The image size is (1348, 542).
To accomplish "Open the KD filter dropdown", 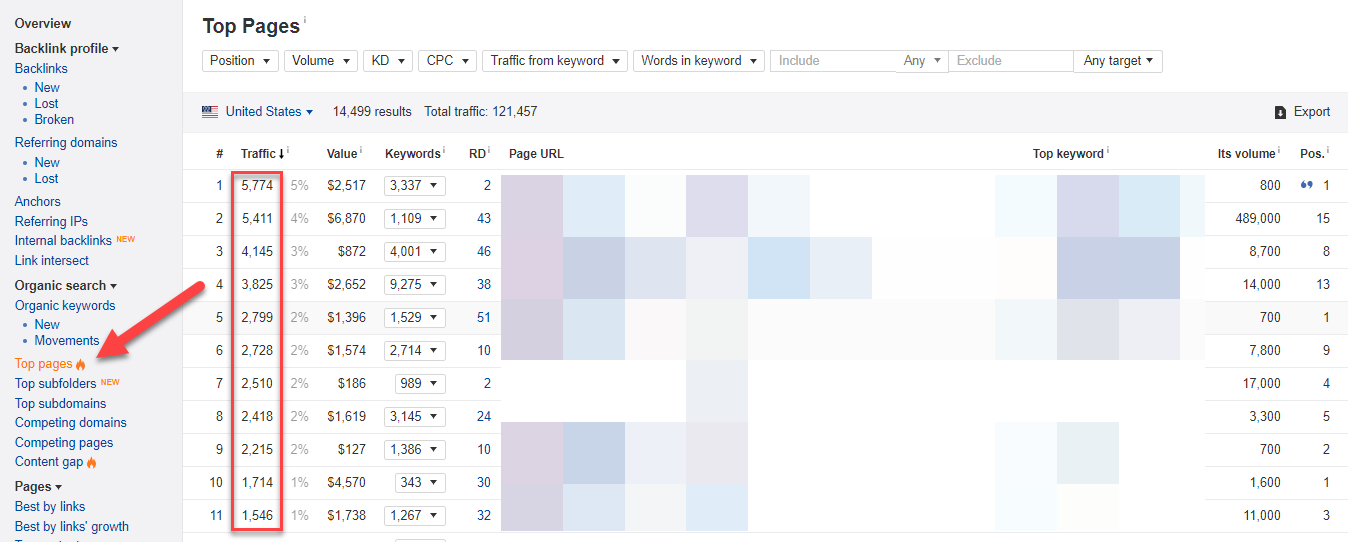I will click(388, 61).
